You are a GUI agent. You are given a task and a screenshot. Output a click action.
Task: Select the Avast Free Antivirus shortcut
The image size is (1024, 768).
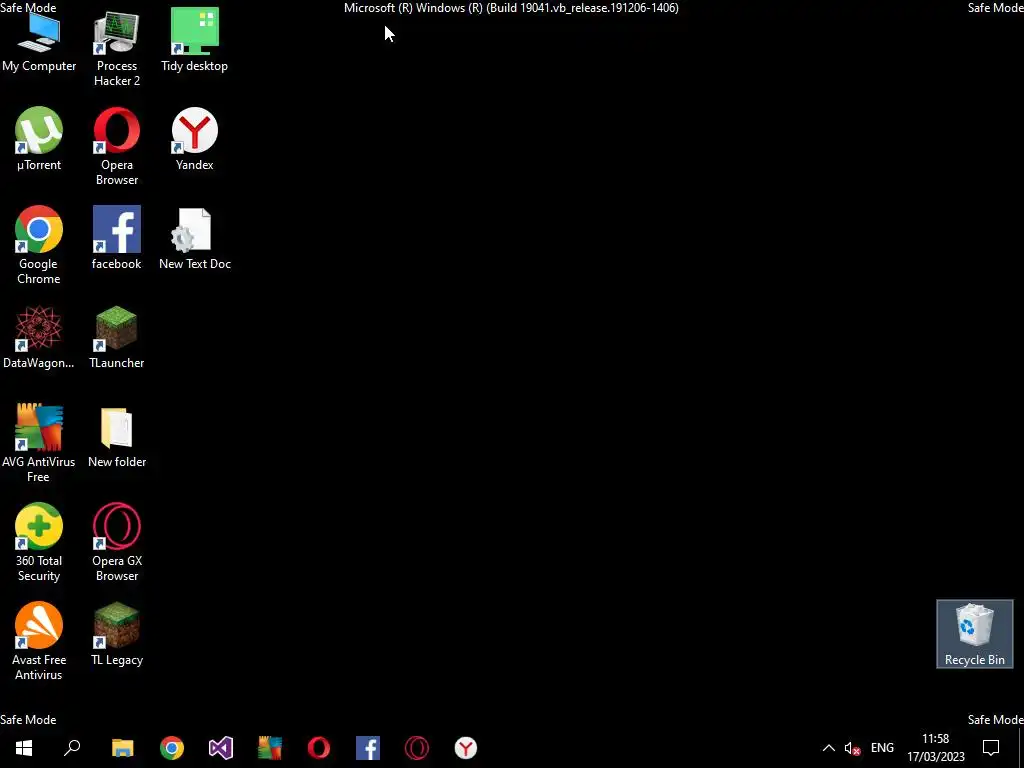39,643
